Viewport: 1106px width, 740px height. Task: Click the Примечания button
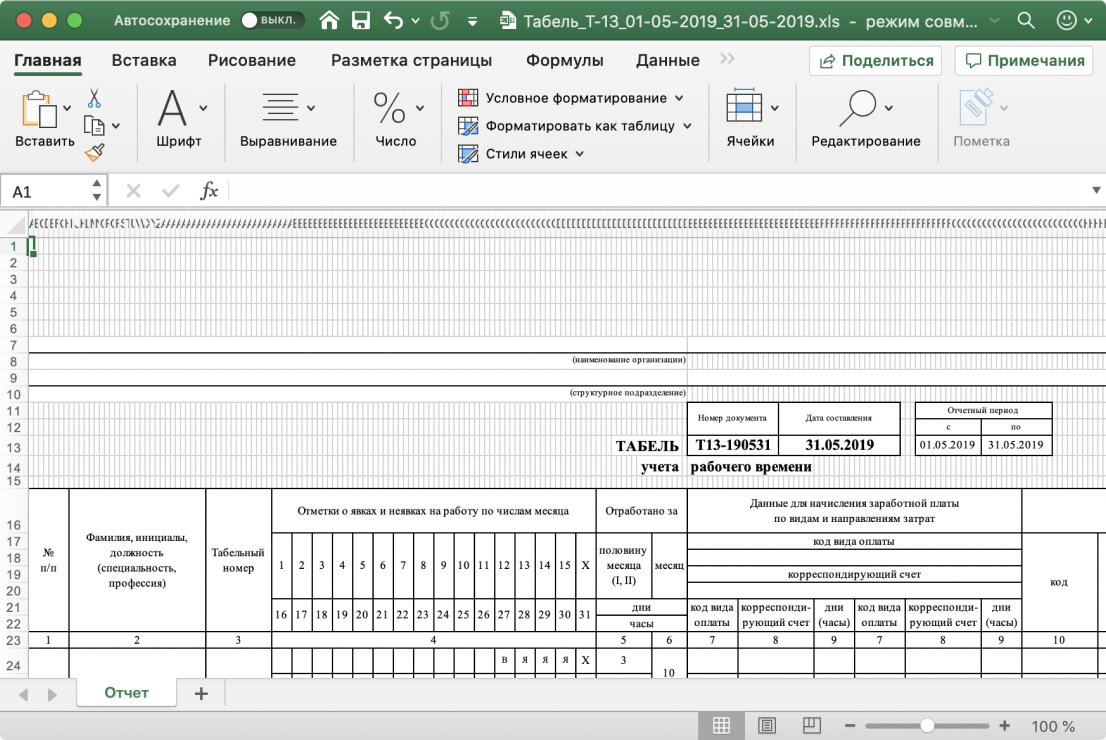pyautogui.click(x=1024, y=60)
